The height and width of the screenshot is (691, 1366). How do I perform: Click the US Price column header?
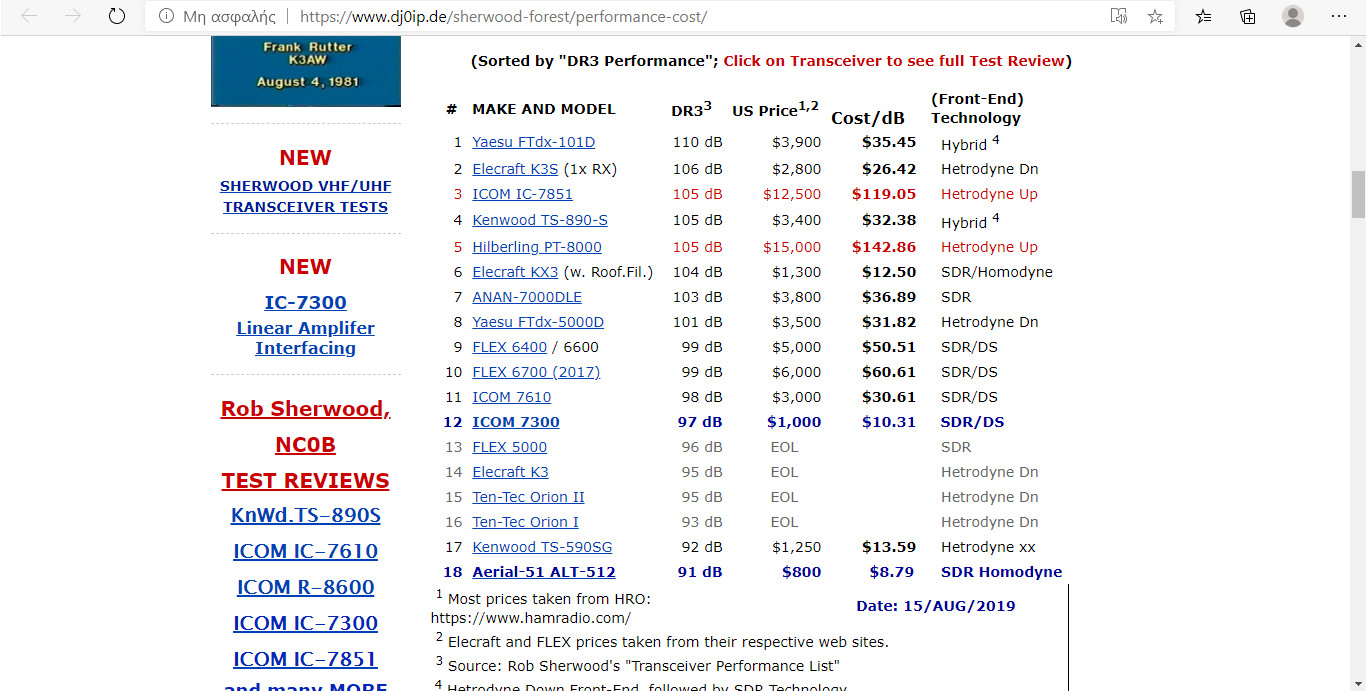776,109
